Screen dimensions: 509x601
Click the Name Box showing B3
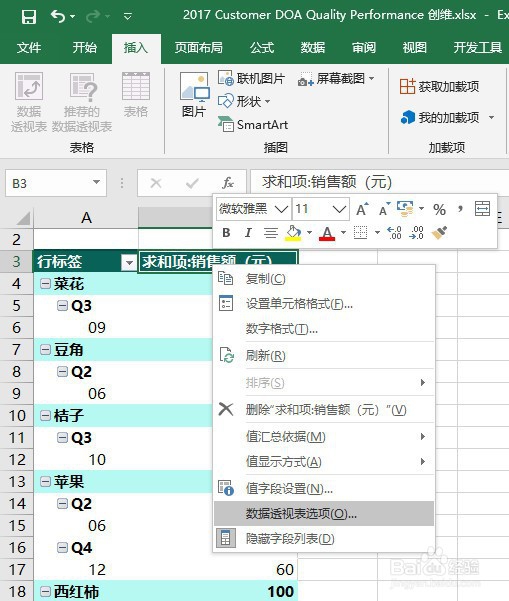[x=48, y=184]
